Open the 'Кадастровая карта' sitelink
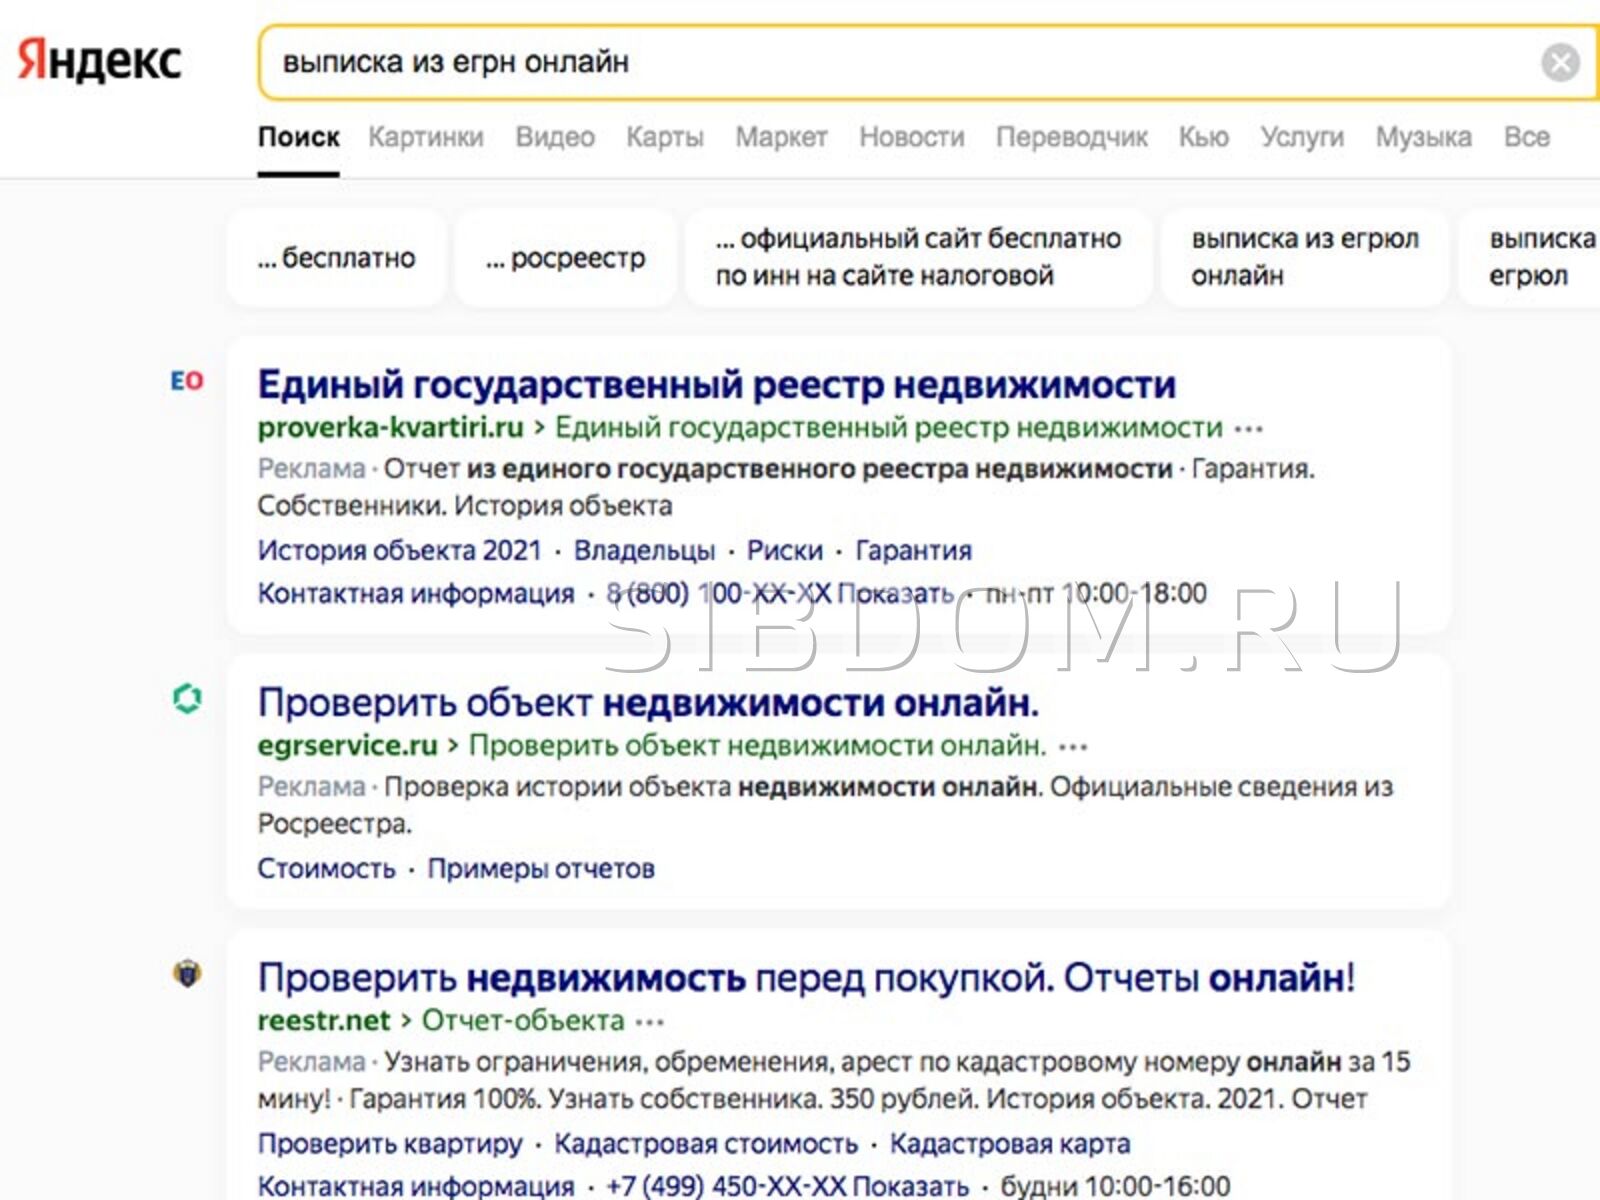The height and width of the screenshot is (1200, 1600). 1010,1144
